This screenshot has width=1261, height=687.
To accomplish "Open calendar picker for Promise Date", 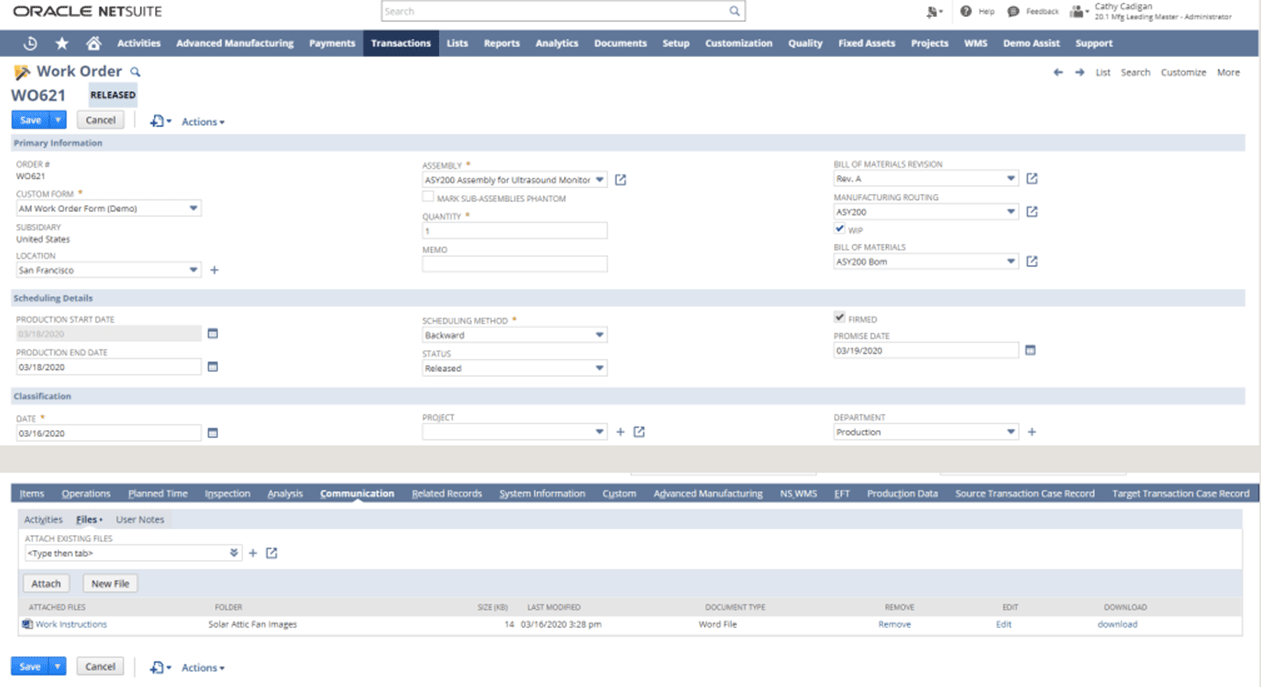I will (1030, 350).
